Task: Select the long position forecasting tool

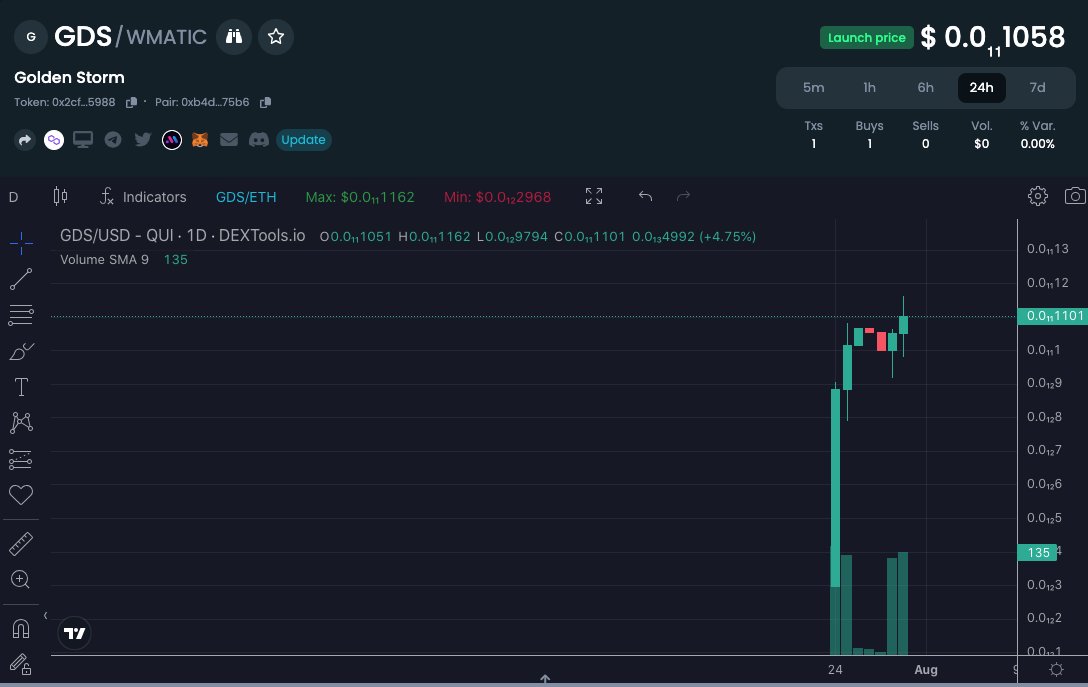Action: coord(21,459)
